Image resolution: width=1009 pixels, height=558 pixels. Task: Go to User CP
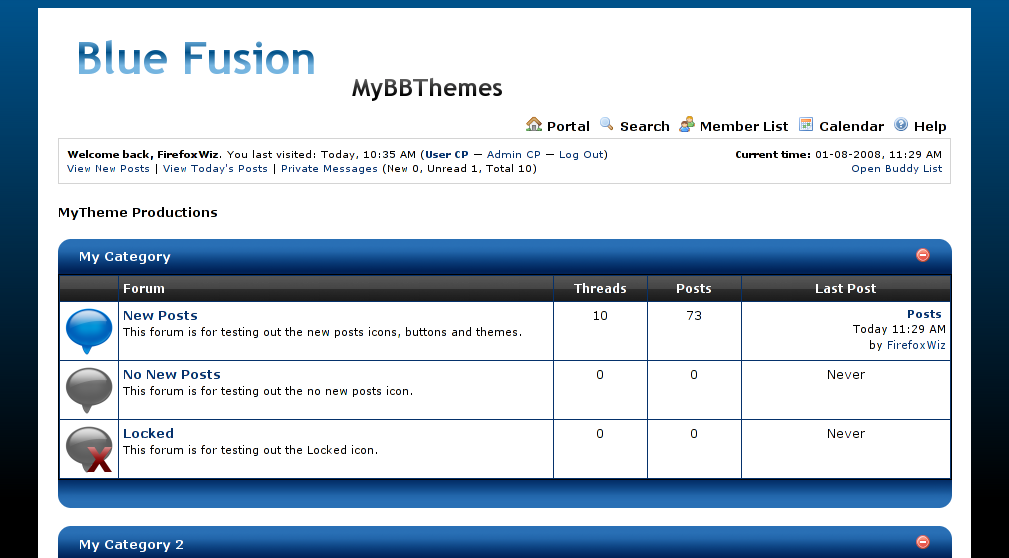(x=447, y=154)
